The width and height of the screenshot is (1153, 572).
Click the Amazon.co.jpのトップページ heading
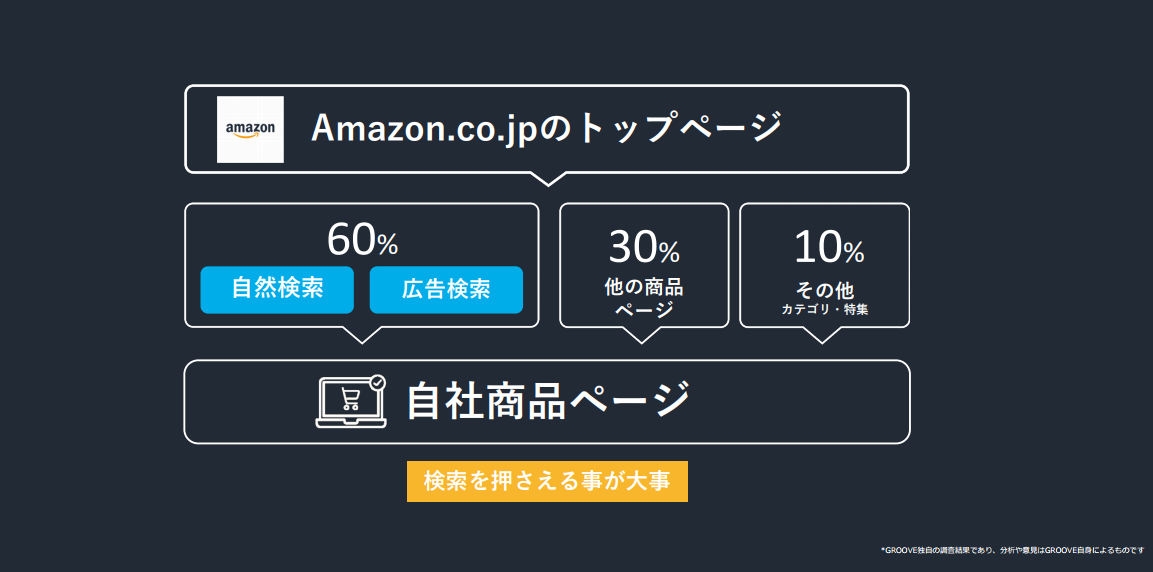point(545,128)
